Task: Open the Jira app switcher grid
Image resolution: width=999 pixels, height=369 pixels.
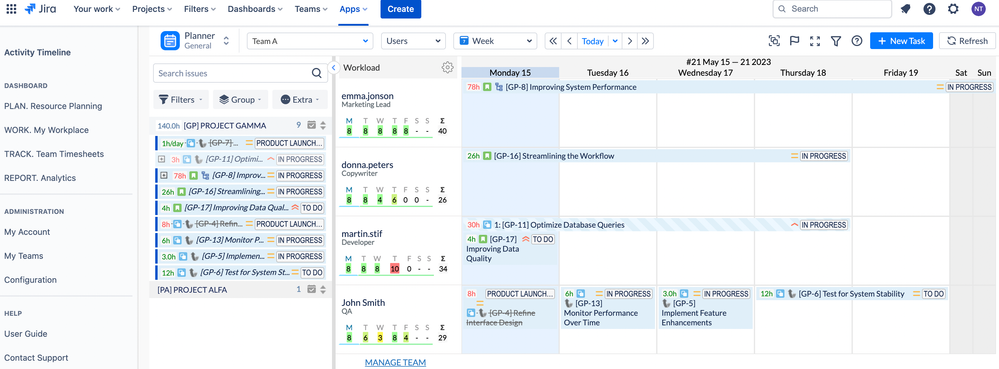Action: 11,9
